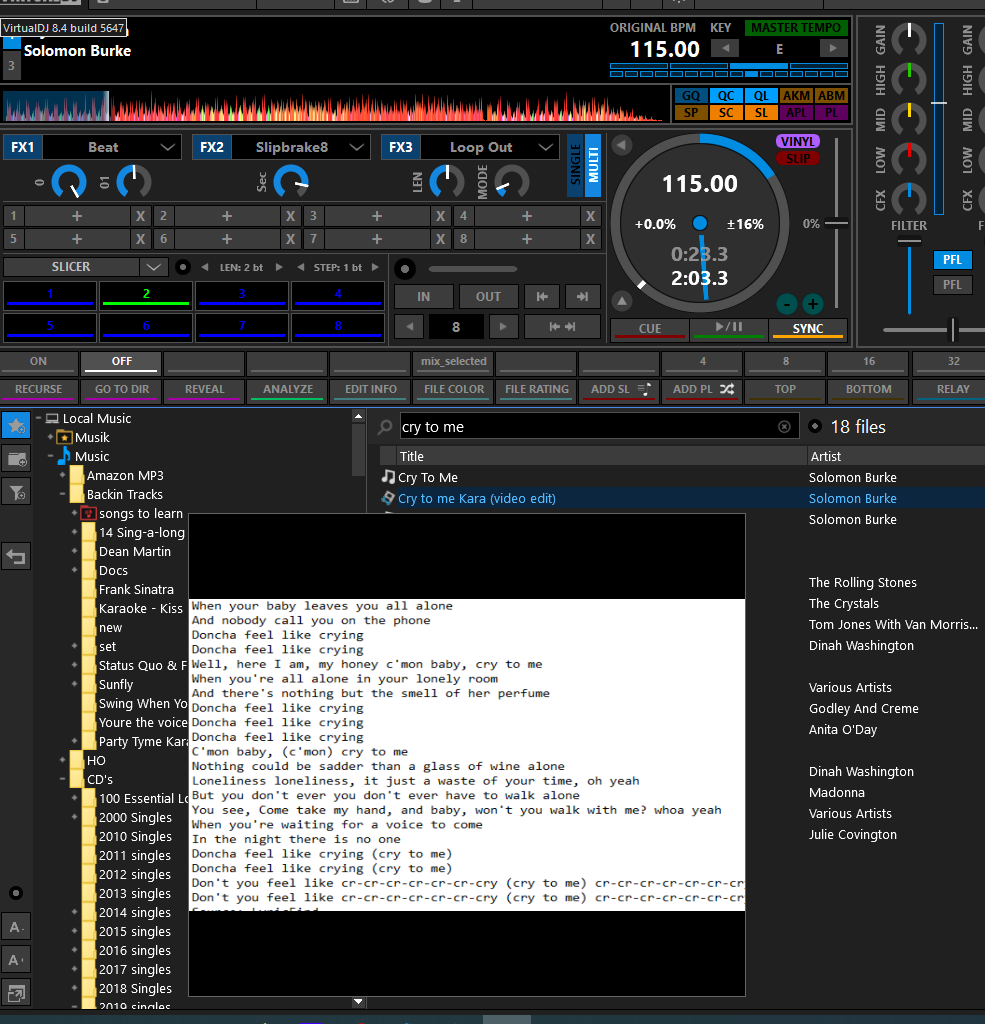Select the GQ pad page
Image resolution: width=985 pixels, height=1024 pixels.
coord(690,96)
